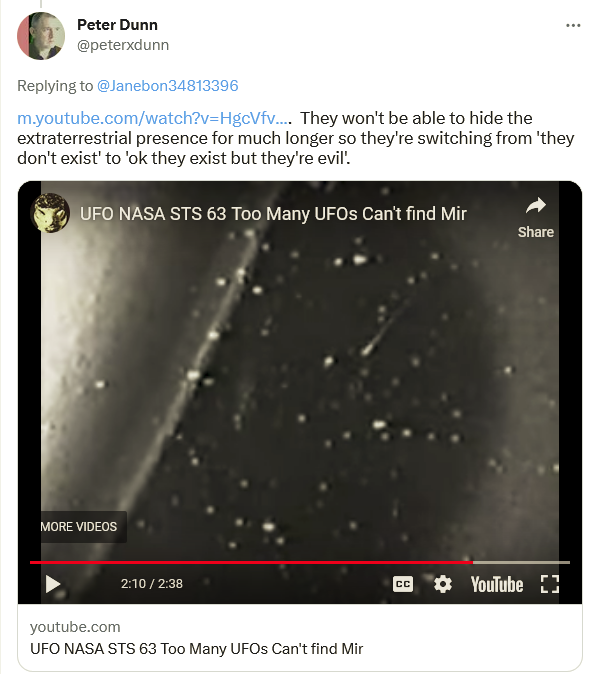
Task: Toggle closed captions CC button
Action: (x=403, y=584)
